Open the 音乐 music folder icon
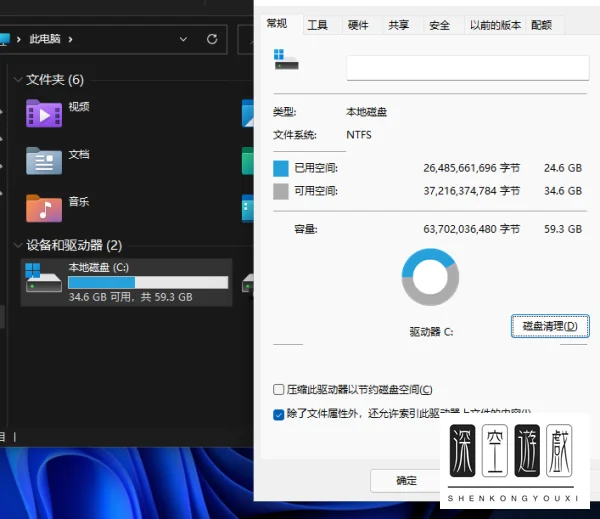The width and height of the screenshot is (600, 519). click(x=44, y=208)
